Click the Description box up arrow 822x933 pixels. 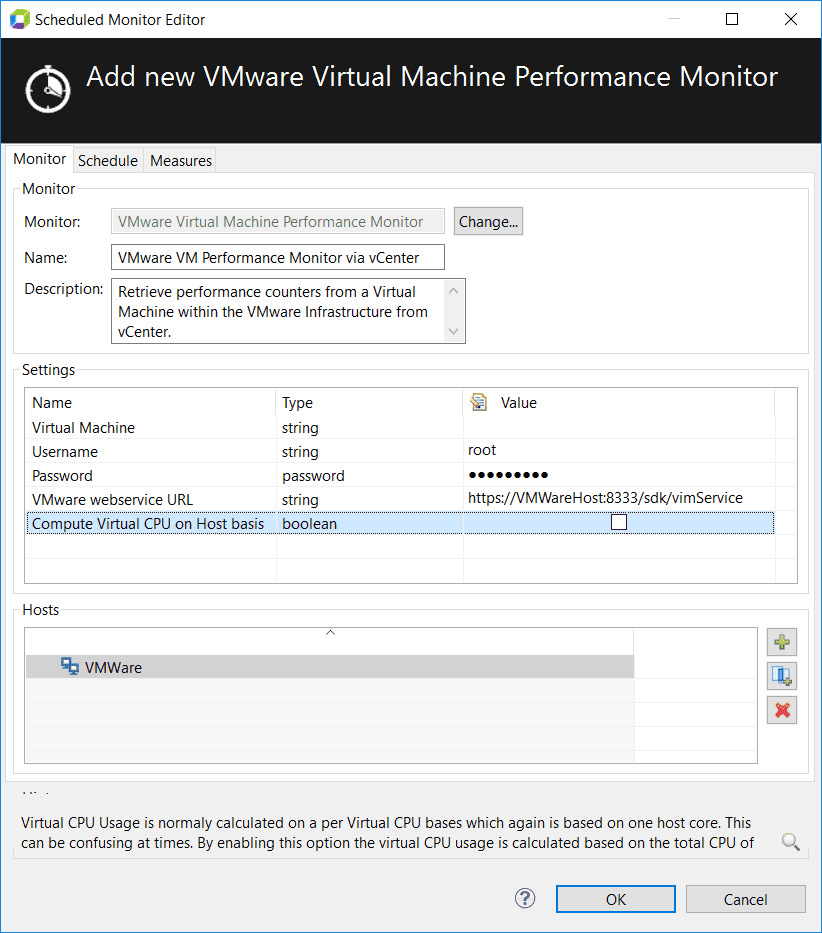point(454,291)
